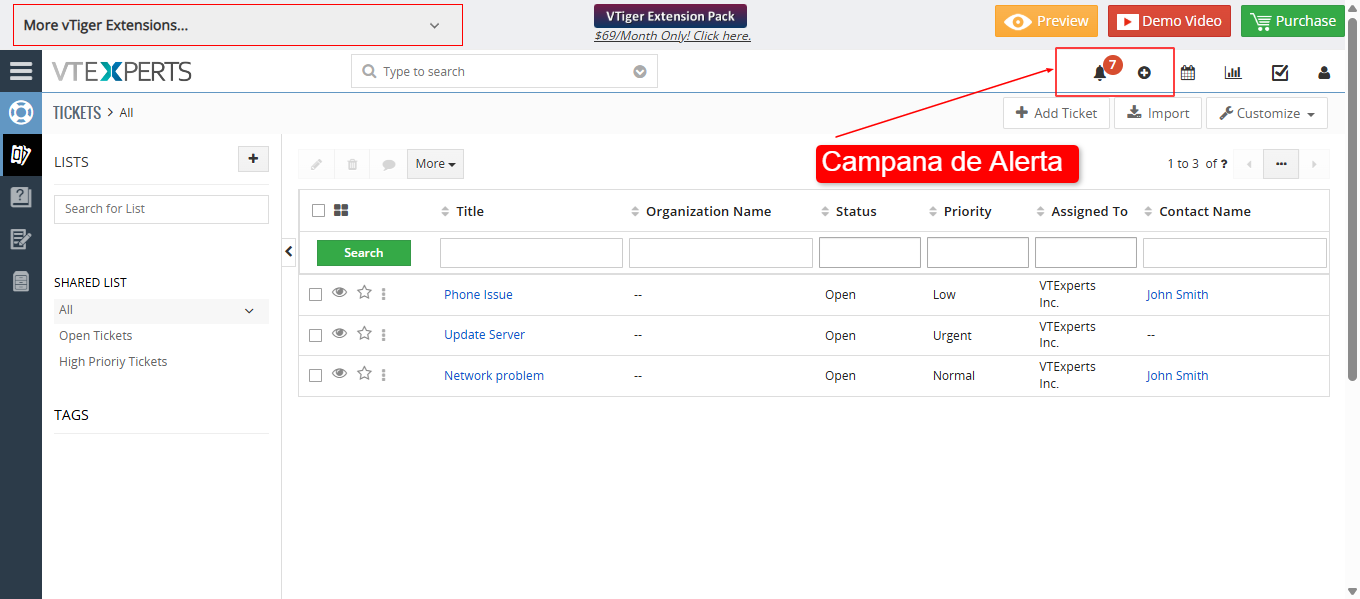Go to the previous page arrow

pyautogui.click(x=1248, y=164)
